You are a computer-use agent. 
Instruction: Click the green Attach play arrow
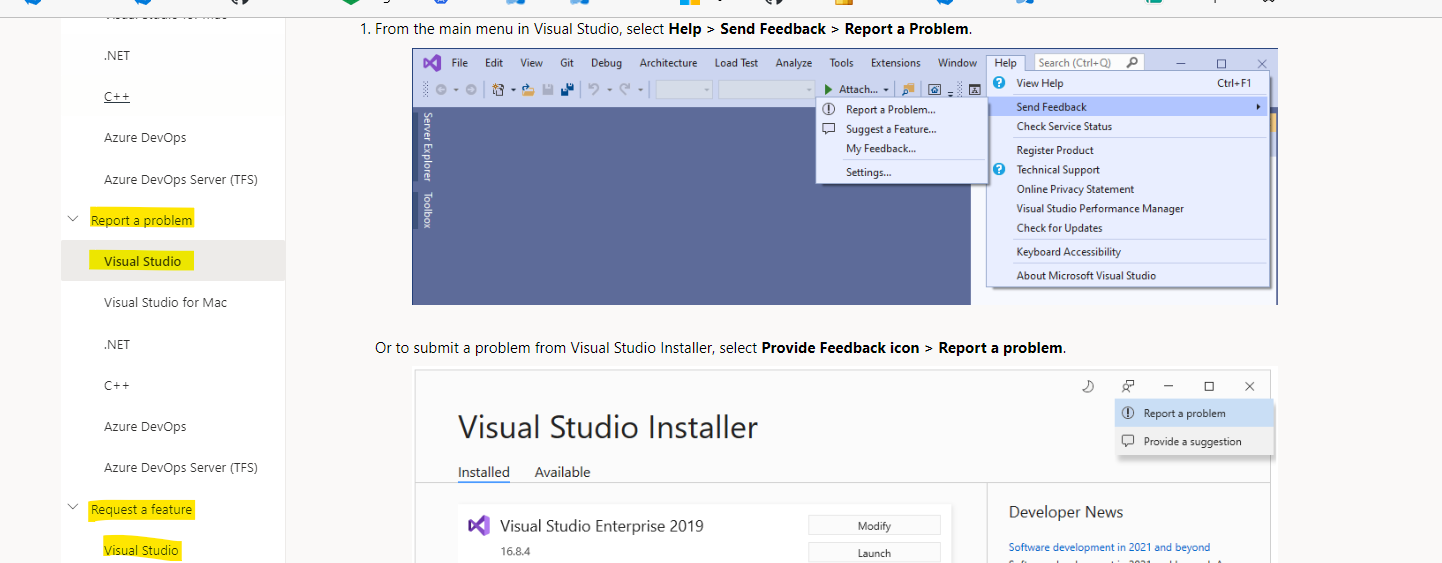(828, 89)
